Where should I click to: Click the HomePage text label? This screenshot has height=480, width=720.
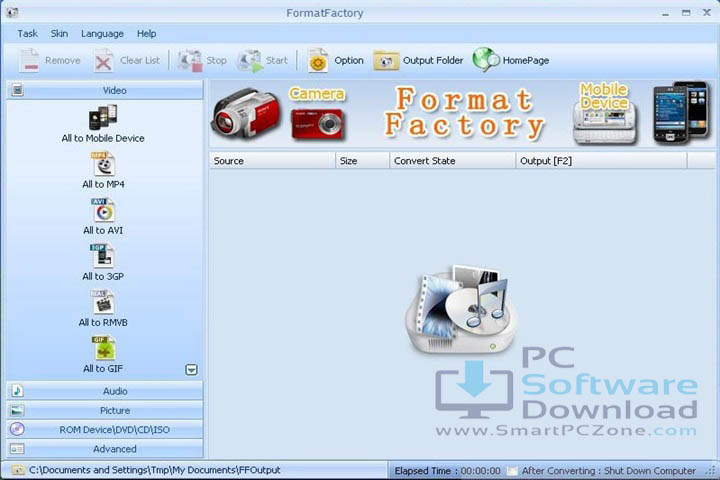pyautogui.click(x=526, y=61)
